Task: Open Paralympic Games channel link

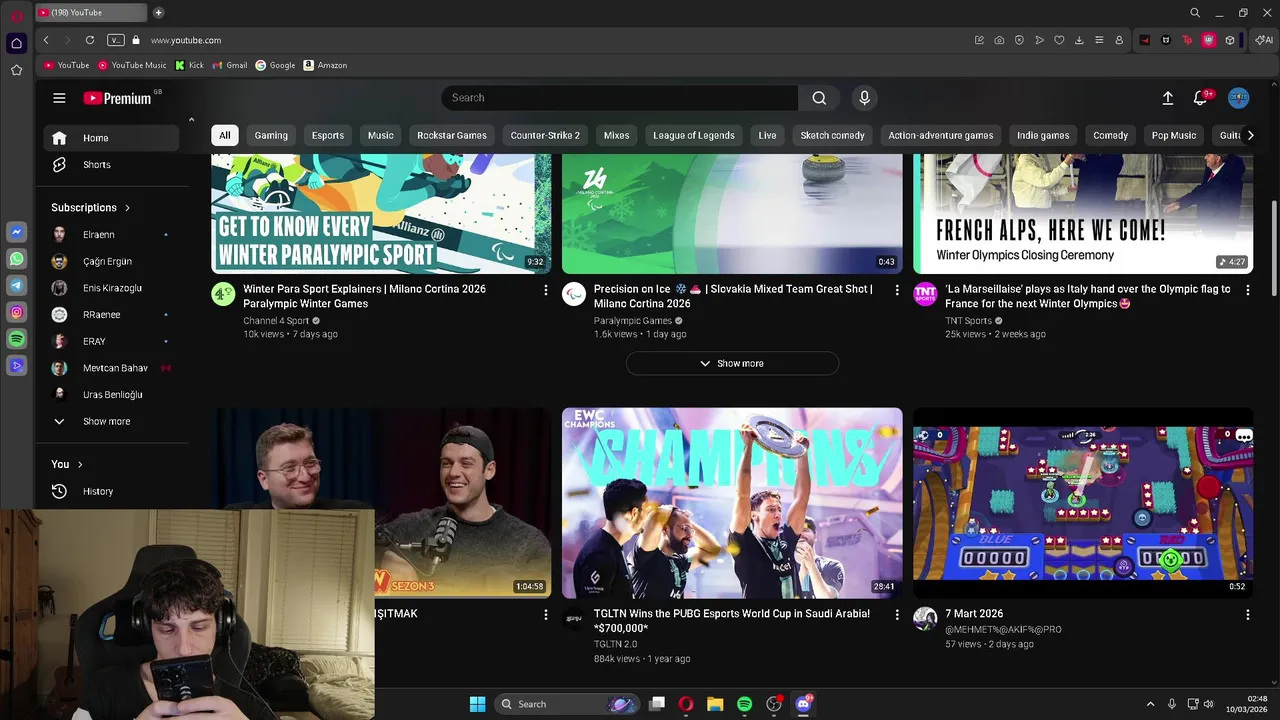Action: [633, 321]
